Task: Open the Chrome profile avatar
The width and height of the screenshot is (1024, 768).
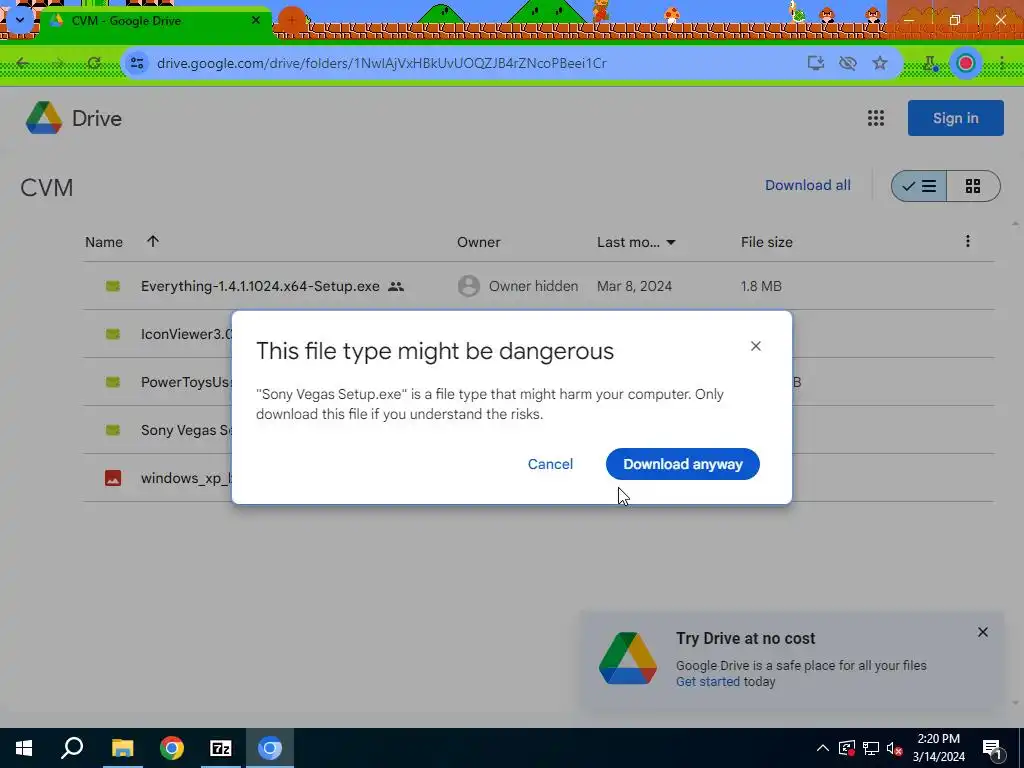Action: point(966,63)
